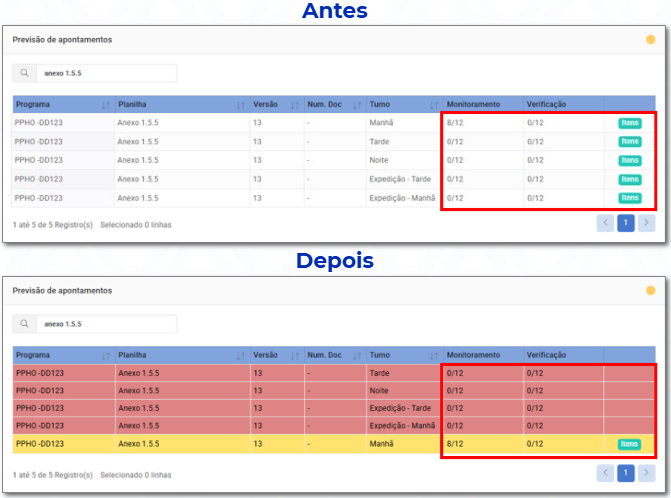Click the search magnifier icon in Antes panel

pos(24,73)
